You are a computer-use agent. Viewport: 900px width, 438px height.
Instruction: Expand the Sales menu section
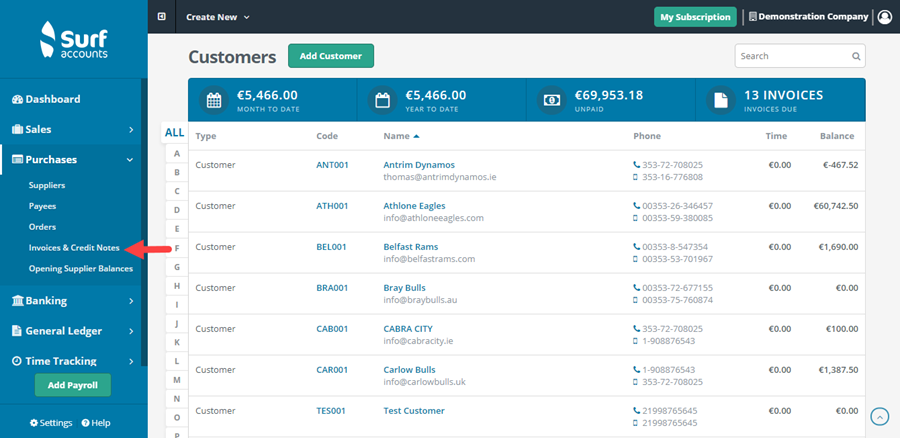[73, 129]
